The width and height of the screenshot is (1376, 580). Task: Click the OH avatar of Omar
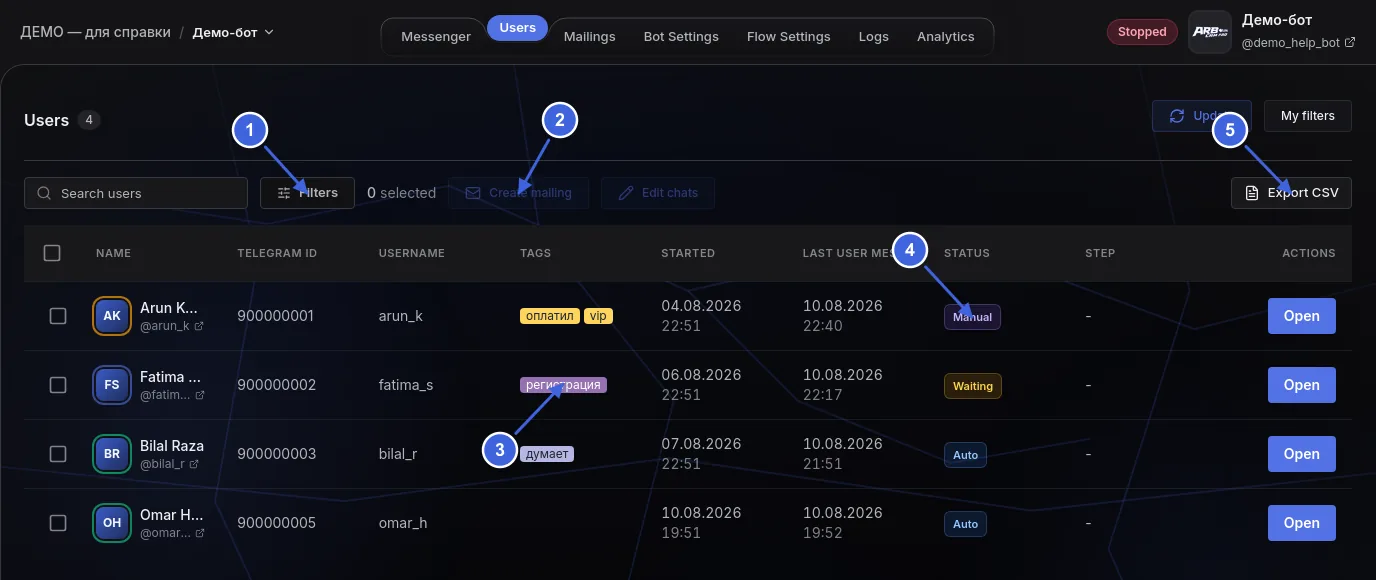(x=112, y=523)
